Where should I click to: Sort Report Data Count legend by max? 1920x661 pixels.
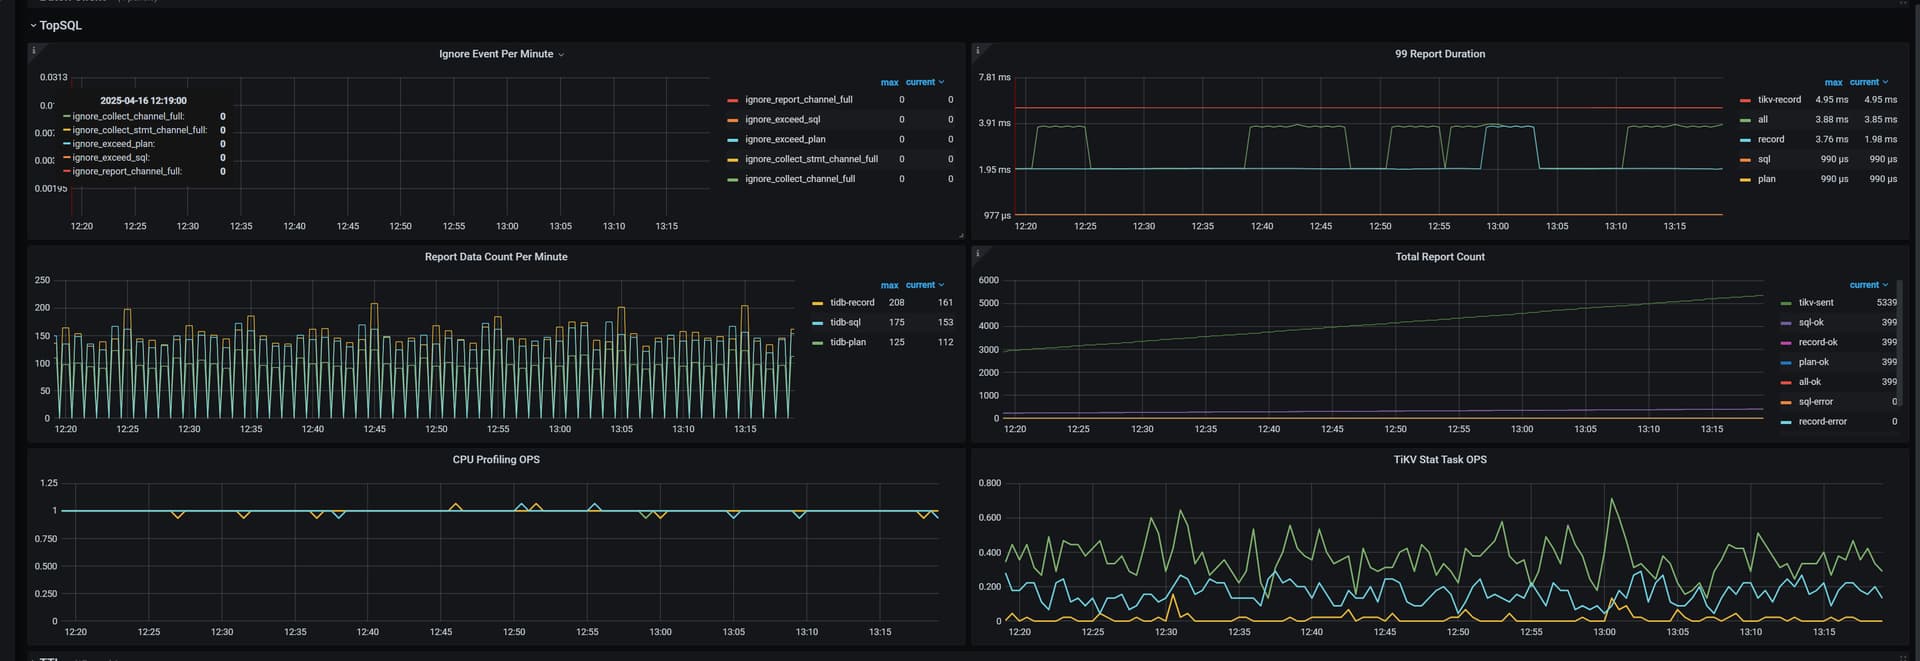tap(889, 285)
